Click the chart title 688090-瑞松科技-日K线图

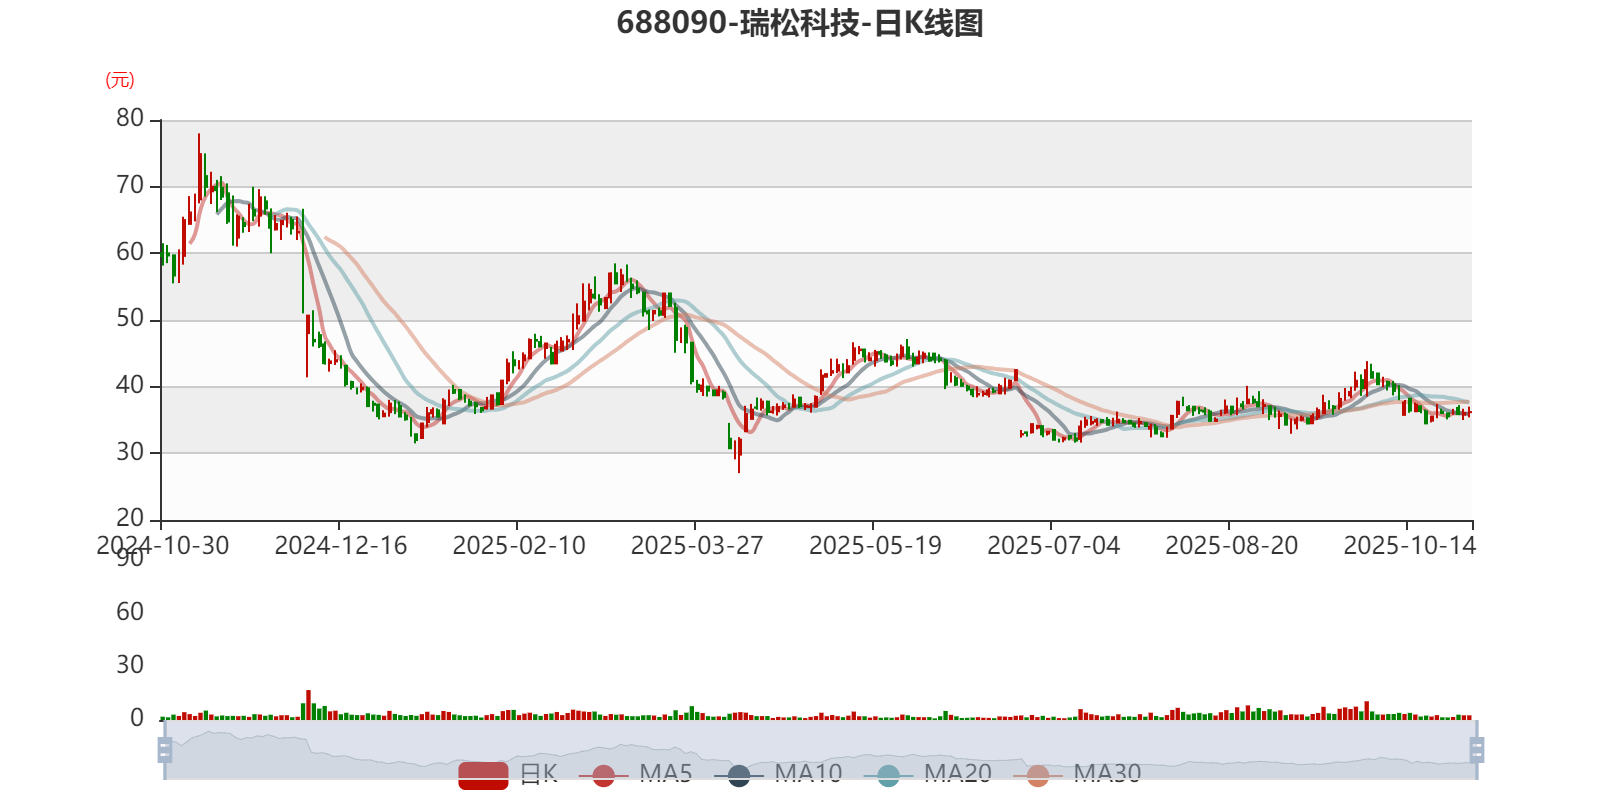point(800,23)
